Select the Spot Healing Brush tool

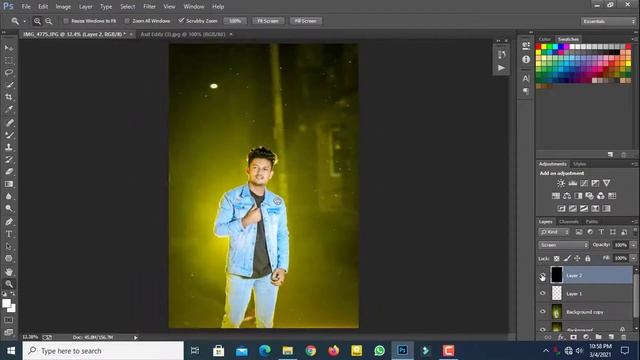[9, 122]
